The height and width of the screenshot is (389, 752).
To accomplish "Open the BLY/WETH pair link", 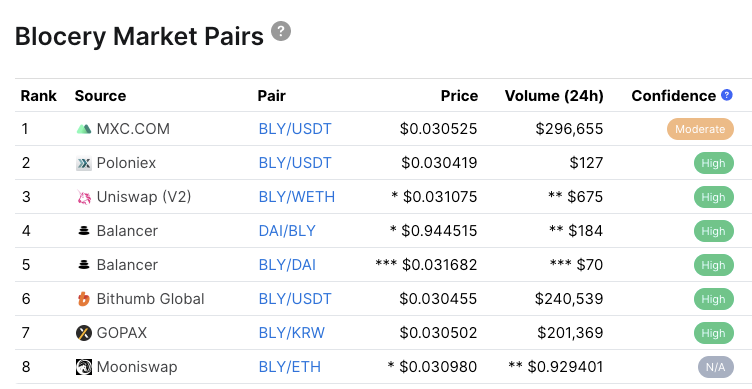I will [296, 197].
